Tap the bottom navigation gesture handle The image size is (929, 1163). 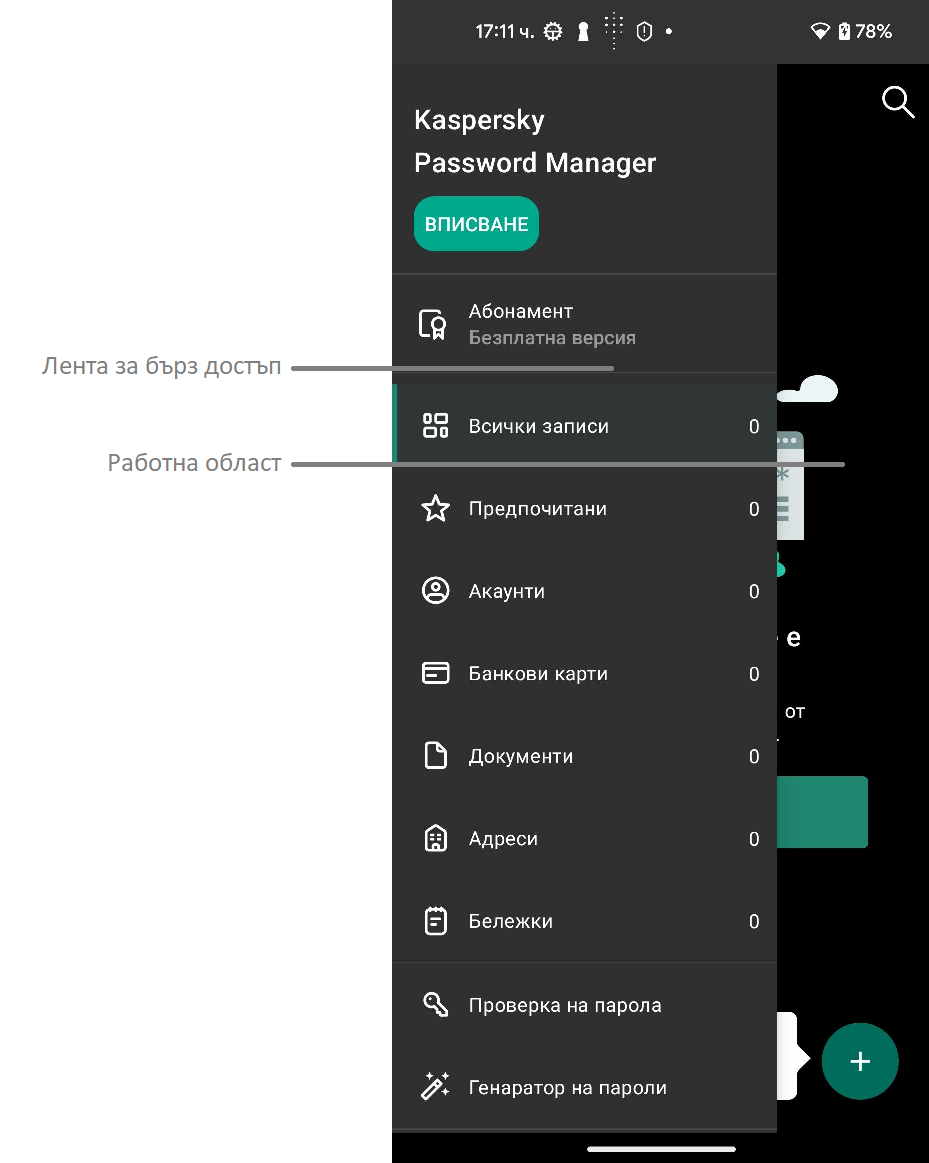[660, 1149]
